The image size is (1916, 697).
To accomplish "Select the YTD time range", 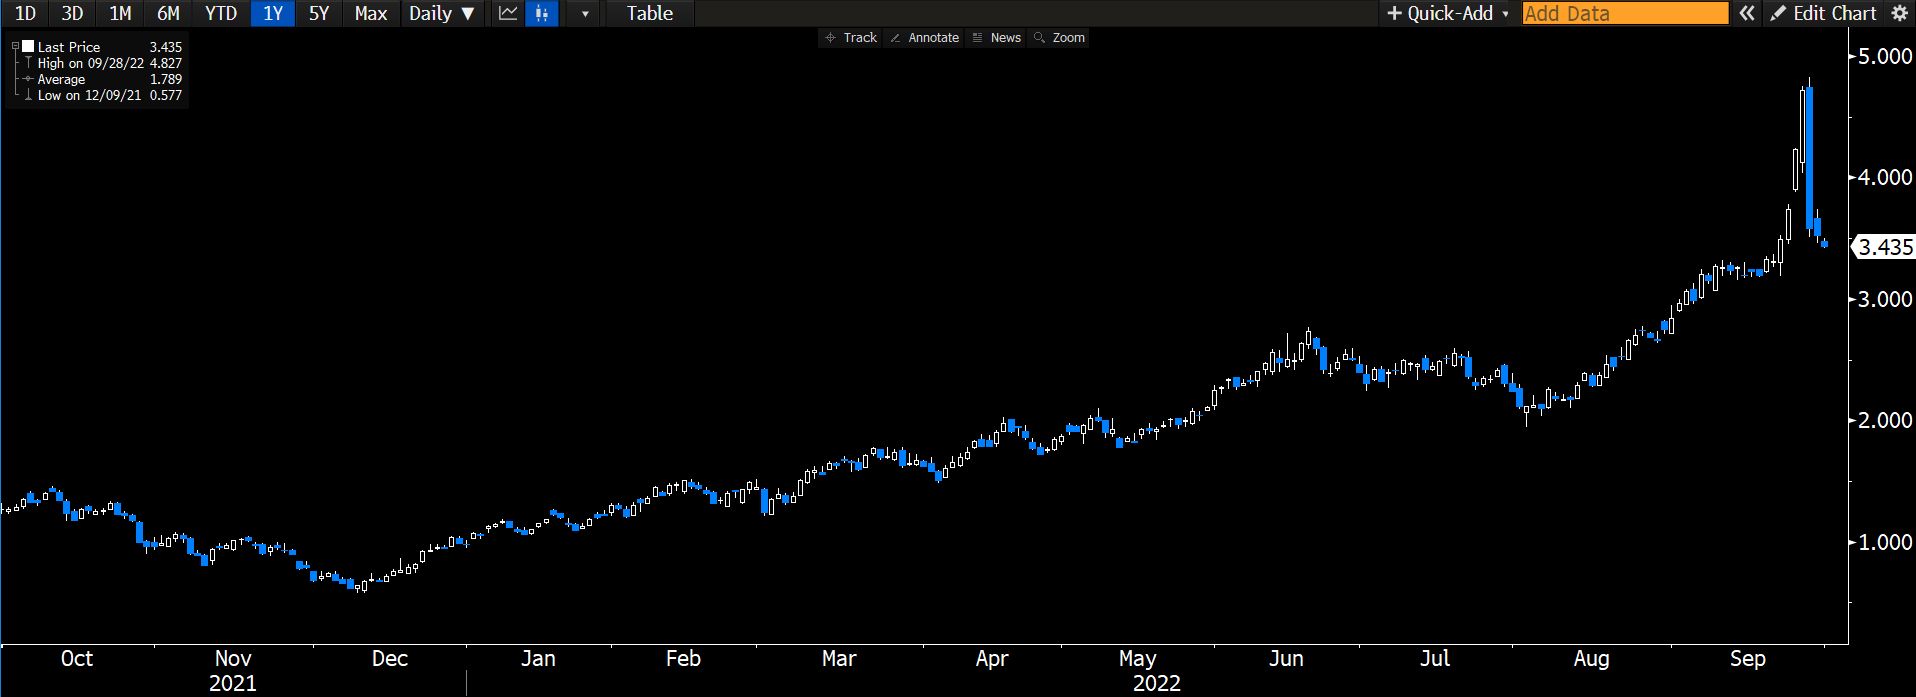I will [221, 13].
